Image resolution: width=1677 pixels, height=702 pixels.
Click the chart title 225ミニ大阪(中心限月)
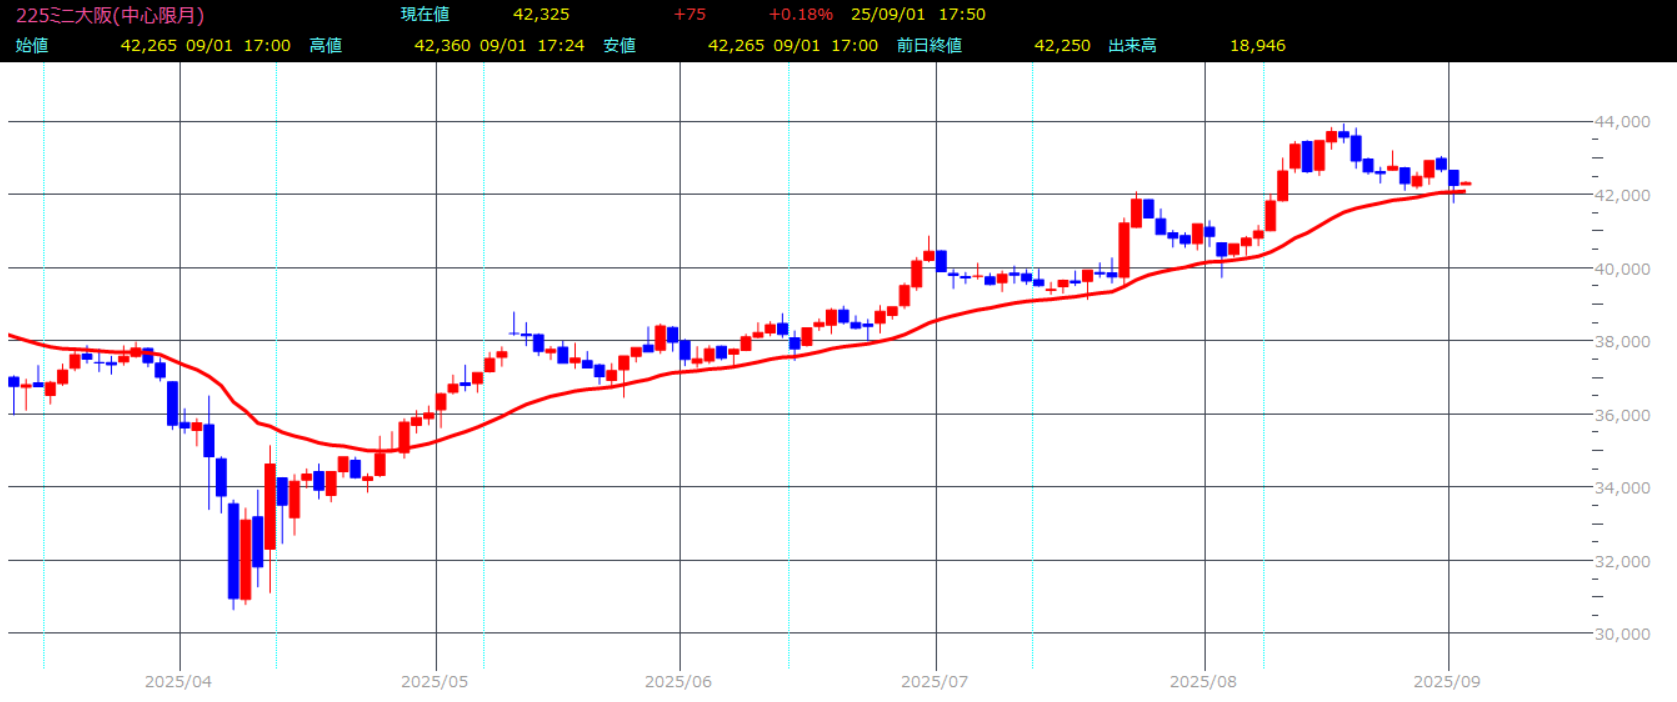(110, 15)
